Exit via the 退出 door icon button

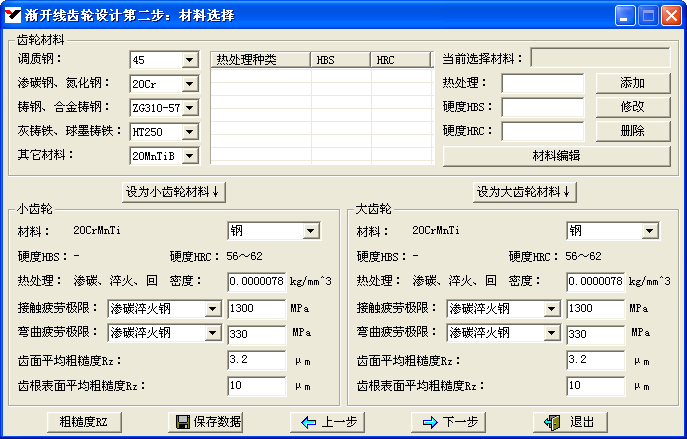pyautogui.click(x=570, y=422)
